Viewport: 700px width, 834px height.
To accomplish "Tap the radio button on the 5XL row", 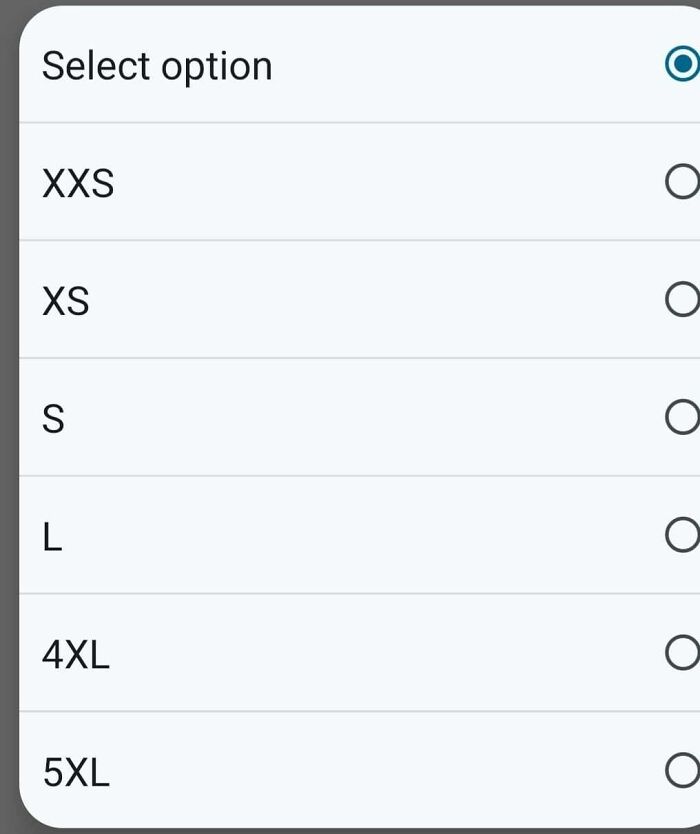I will tap(683, 772).
